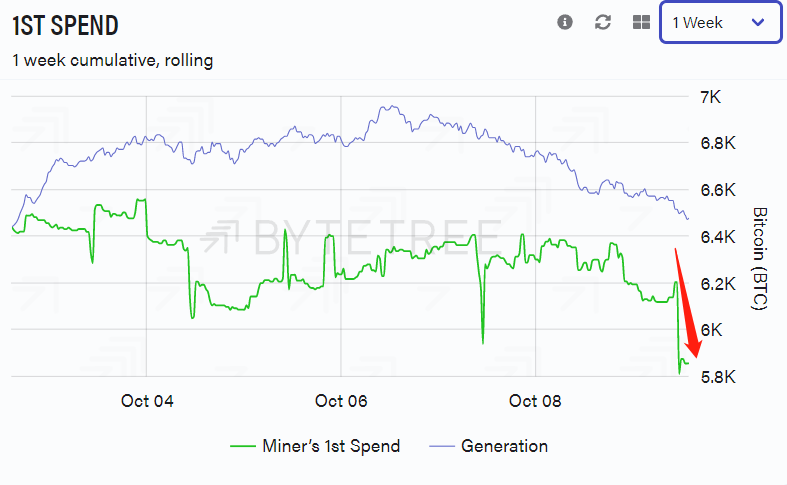Select the Oct 06 date axis label

click(x=342, y=402)
